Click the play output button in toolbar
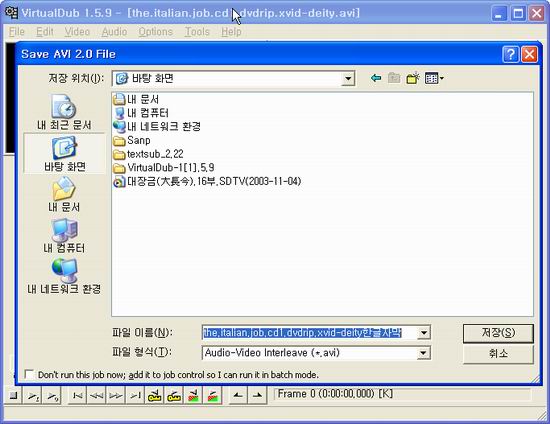The height and width of the screenshot is (424, 550). pos(53,396)
